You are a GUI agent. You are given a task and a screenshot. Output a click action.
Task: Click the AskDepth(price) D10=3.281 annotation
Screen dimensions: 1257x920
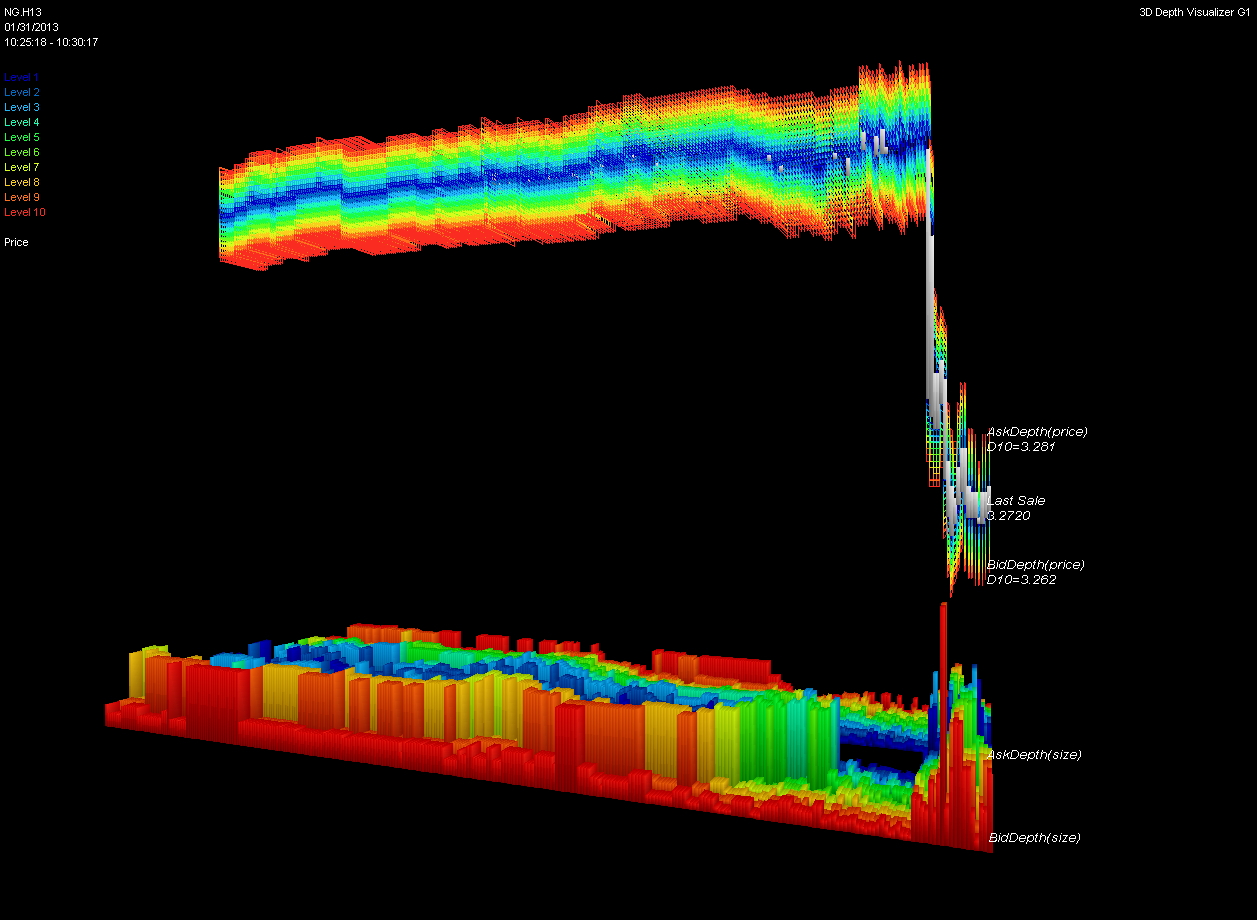(x=1037, y=439)
